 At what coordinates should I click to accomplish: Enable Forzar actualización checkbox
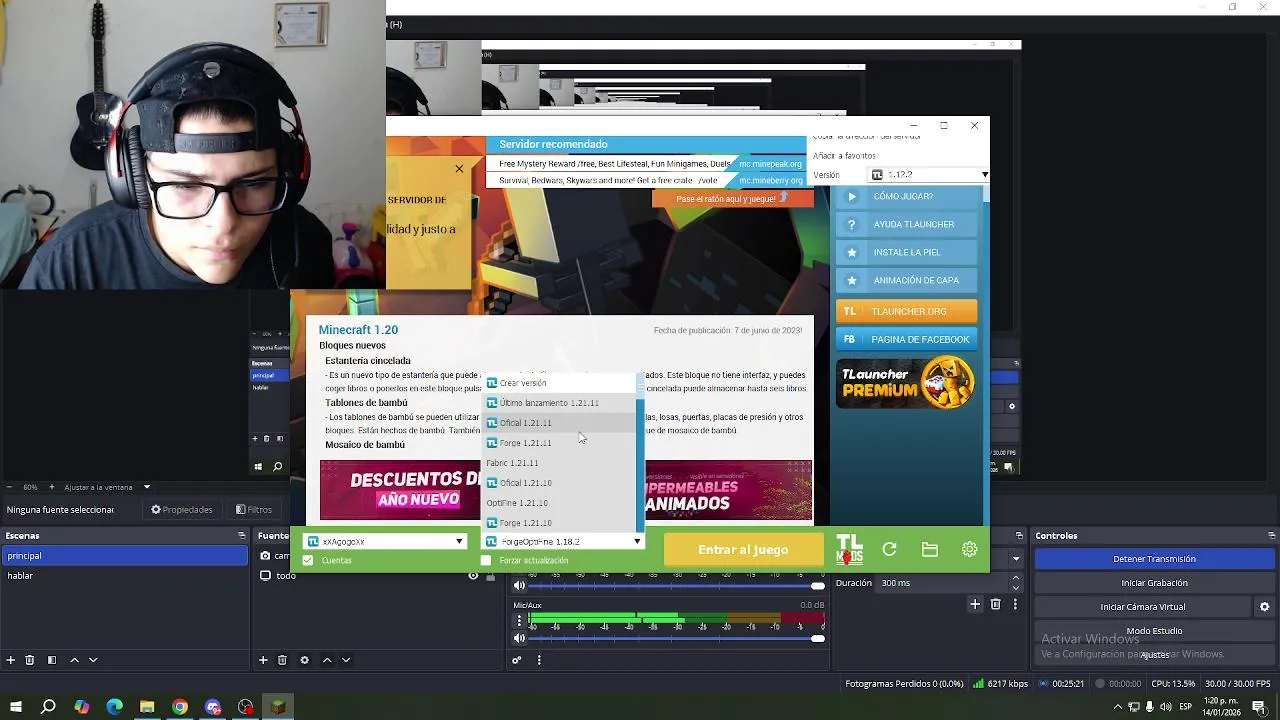[486, 560]
